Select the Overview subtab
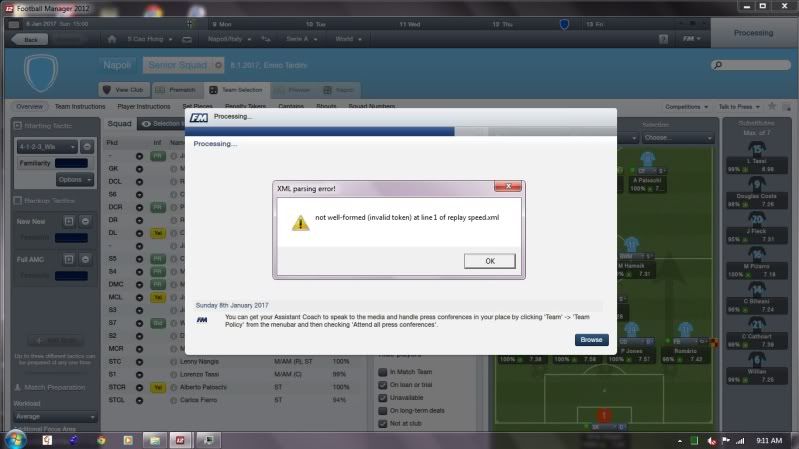Viewport: 799px width, 449px height. [x=30, y=107]
